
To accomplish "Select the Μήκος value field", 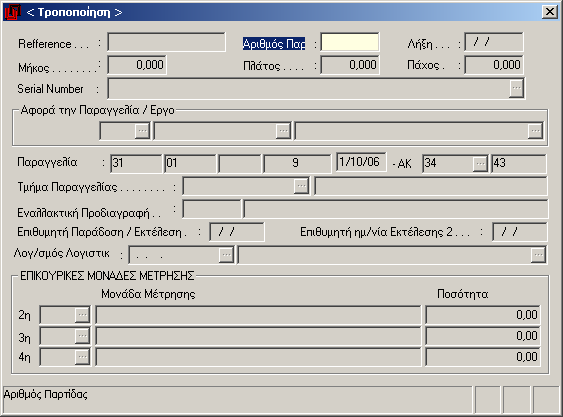I will point(137,65).
